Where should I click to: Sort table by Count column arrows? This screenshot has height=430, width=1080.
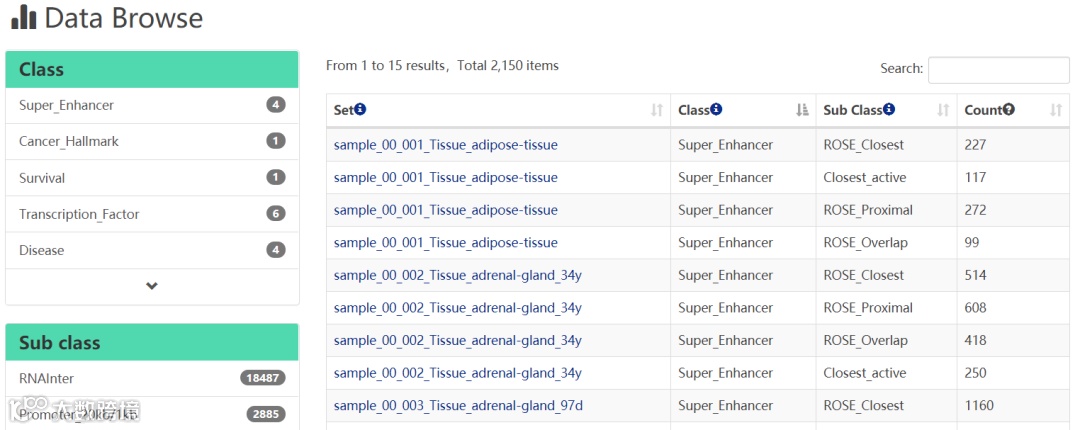1056,111
